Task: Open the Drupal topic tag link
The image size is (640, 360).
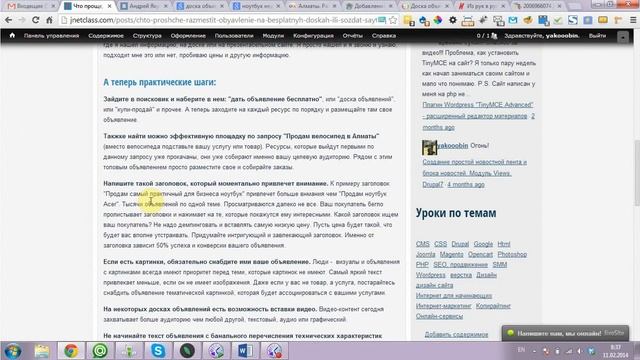Action: 460,244
